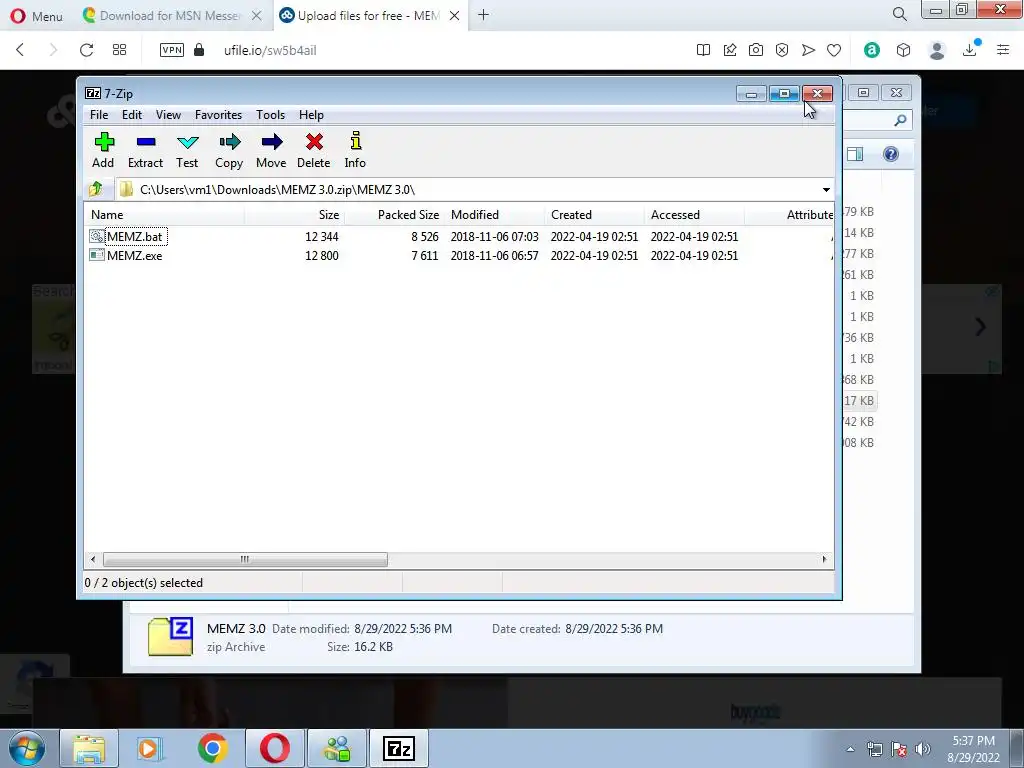This screenshot has width=1024, height=768.
Task: Open the Favorites menu
Action: click(x=218, y=115)
